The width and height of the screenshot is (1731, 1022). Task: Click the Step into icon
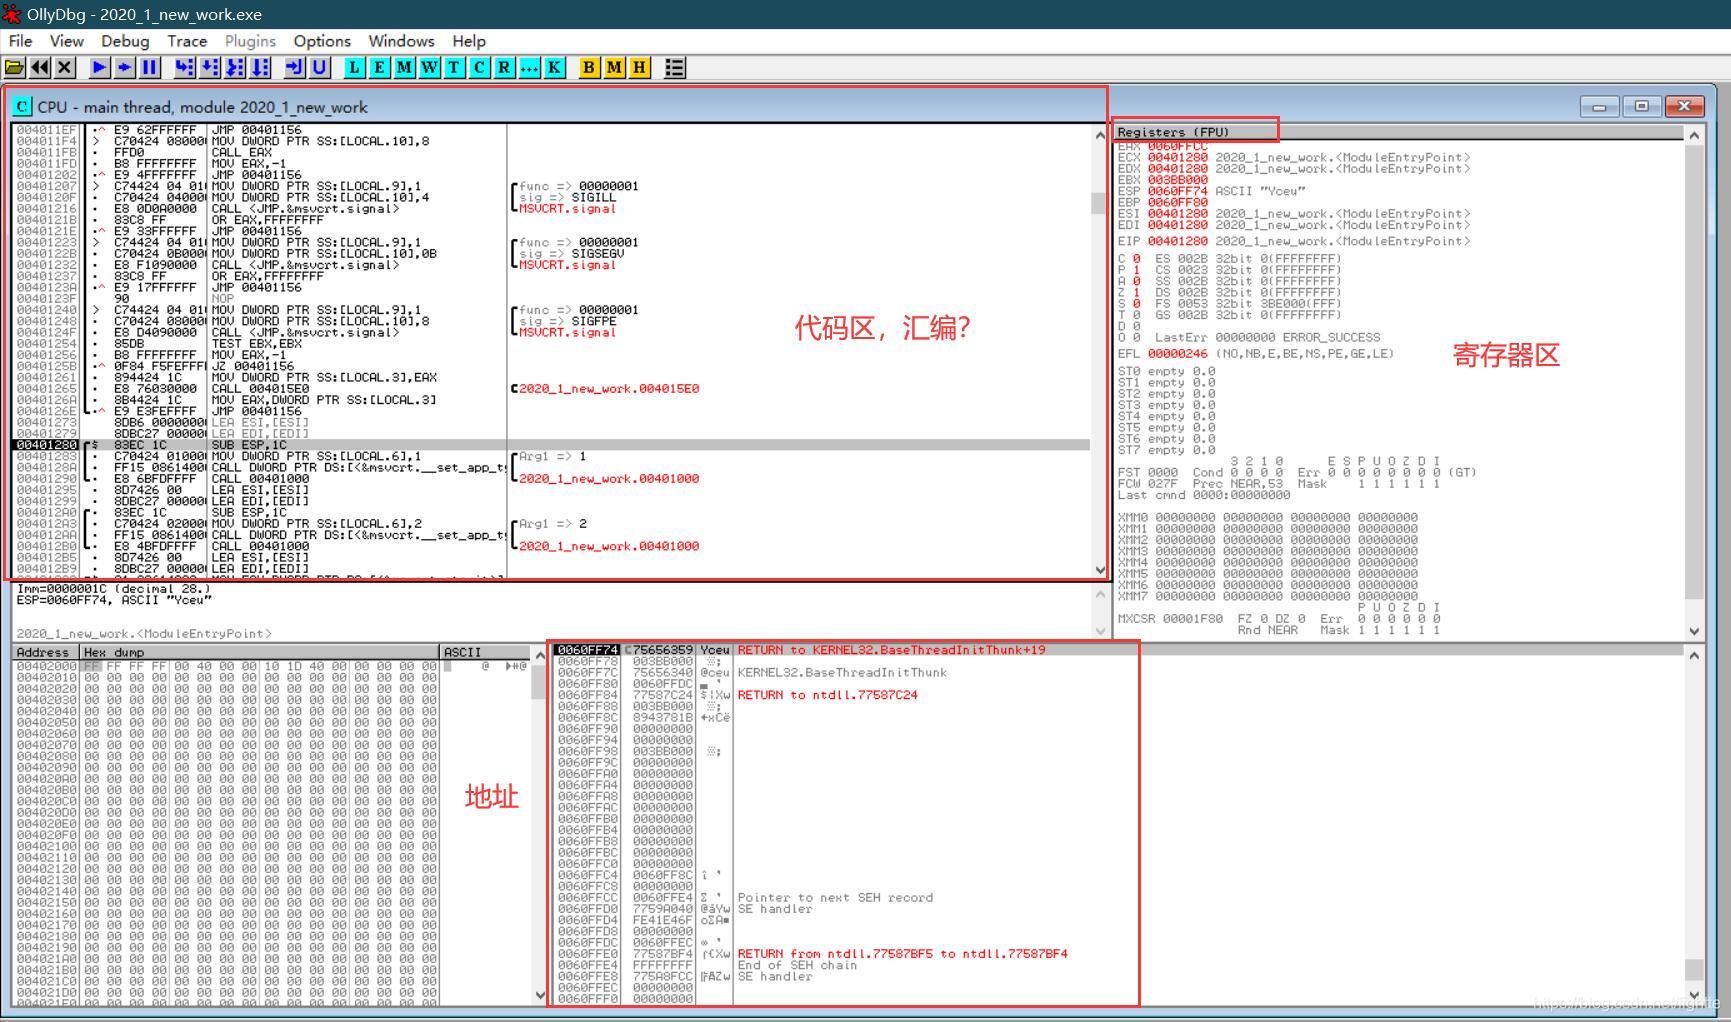pos(185,67)
